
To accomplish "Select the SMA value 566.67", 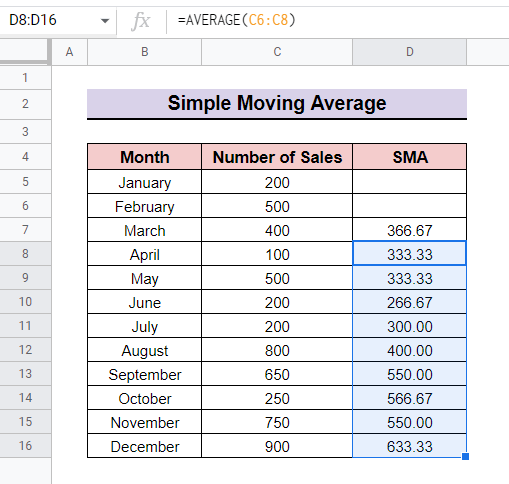I will [409, 398].
